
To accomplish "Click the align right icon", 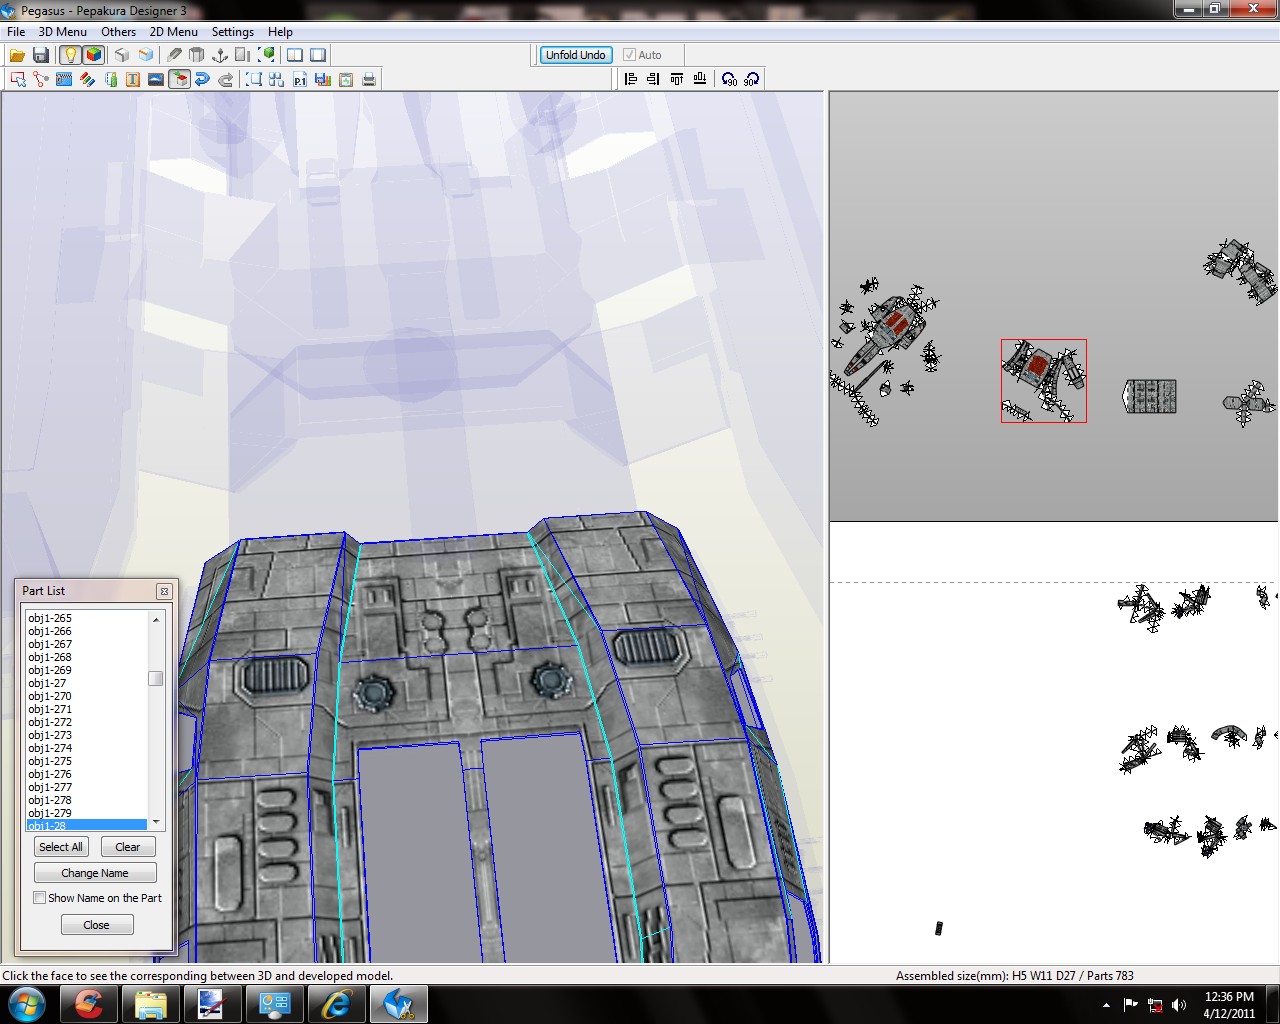I will [x=654, y=79].
